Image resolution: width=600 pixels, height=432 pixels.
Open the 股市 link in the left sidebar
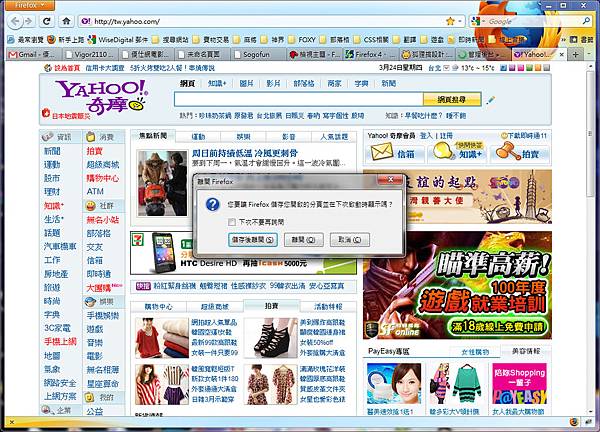click(x=52, y=178)
